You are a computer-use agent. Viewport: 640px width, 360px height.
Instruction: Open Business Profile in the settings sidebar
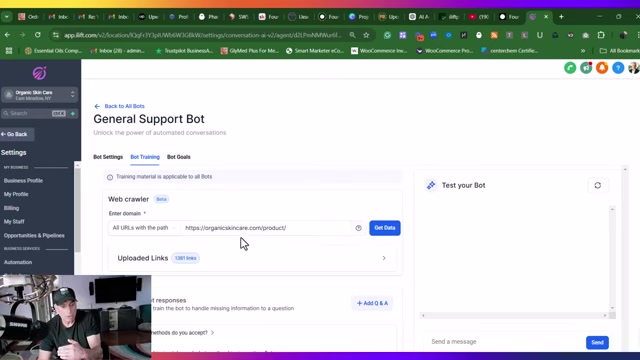tap(23, 180)
